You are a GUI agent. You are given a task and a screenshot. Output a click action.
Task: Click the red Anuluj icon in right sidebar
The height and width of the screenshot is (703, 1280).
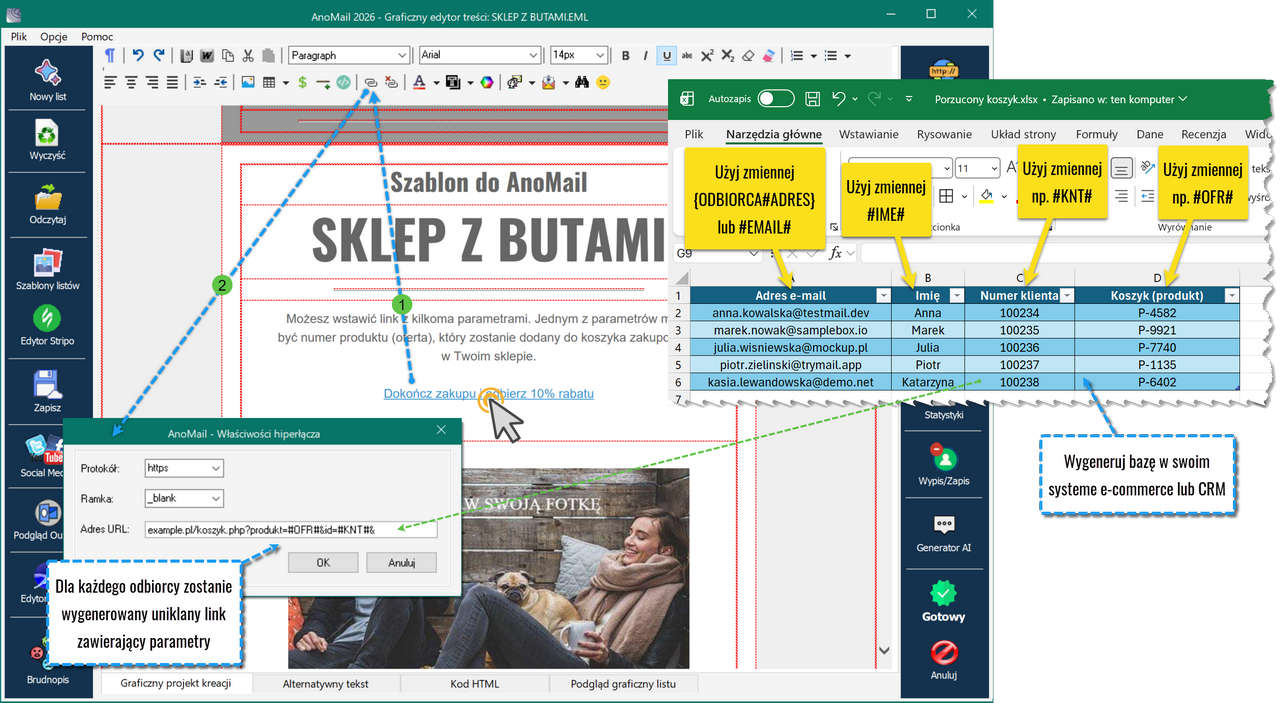944,653
